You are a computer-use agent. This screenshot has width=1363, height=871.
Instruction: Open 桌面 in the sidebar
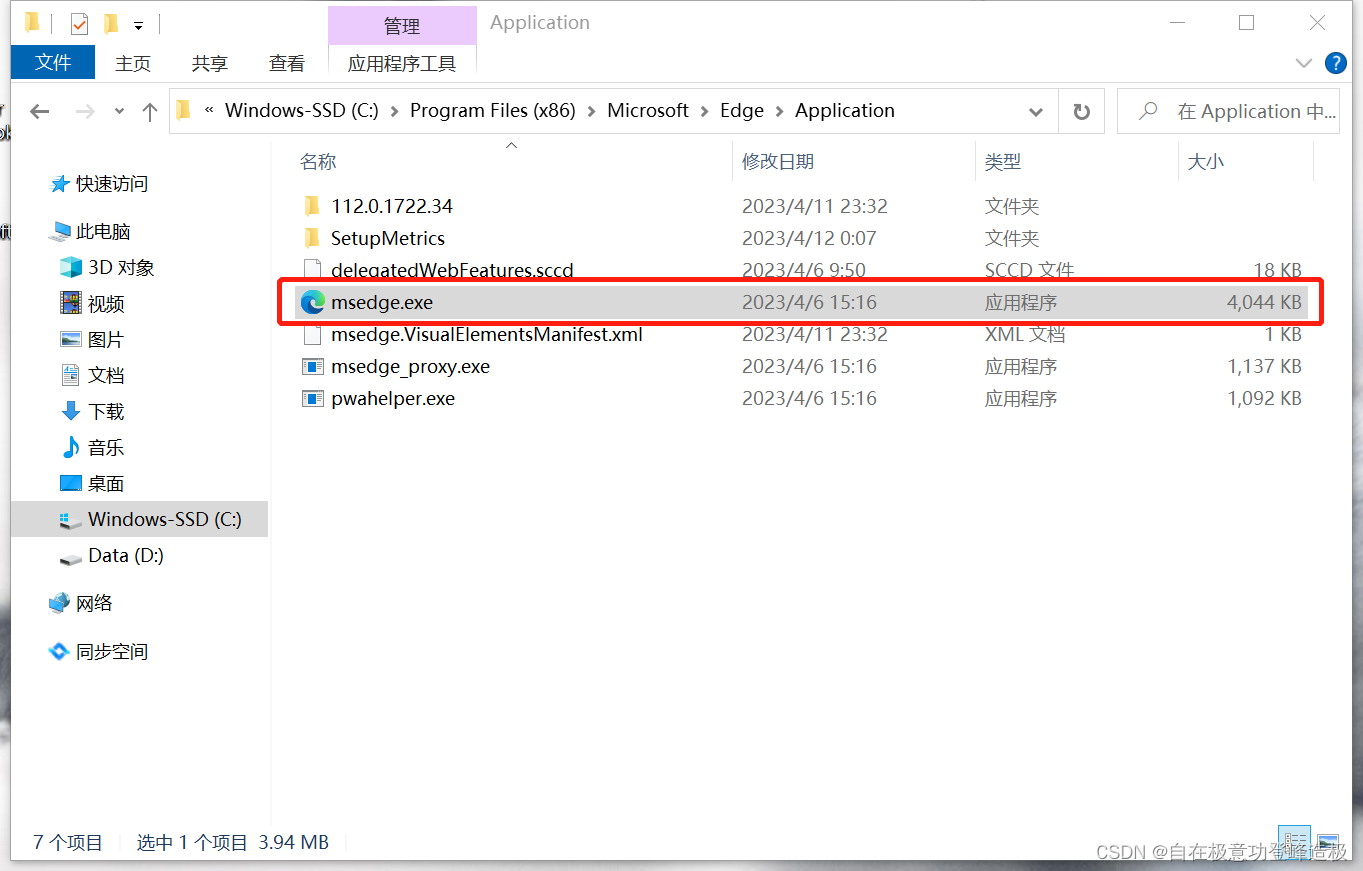pos(106,484)
